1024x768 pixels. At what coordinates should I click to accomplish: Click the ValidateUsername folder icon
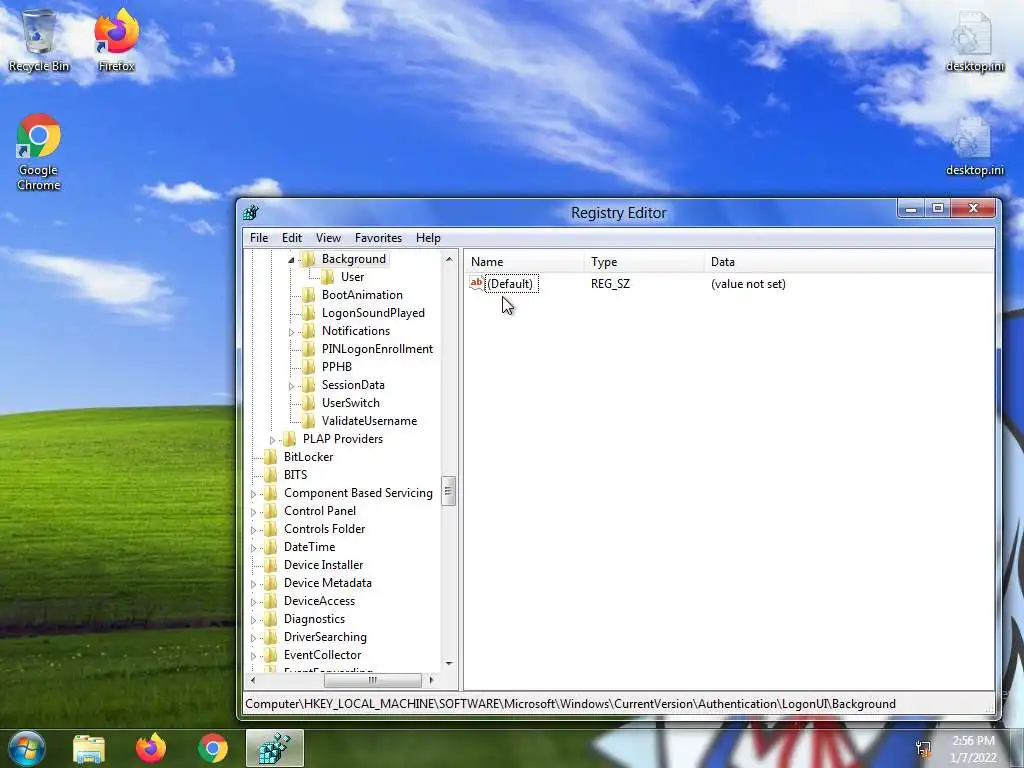pos(308,421)
